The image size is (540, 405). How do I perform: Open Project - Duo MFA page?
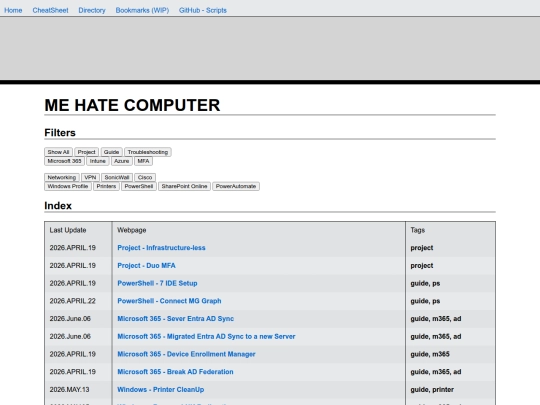tap(146, 266)
